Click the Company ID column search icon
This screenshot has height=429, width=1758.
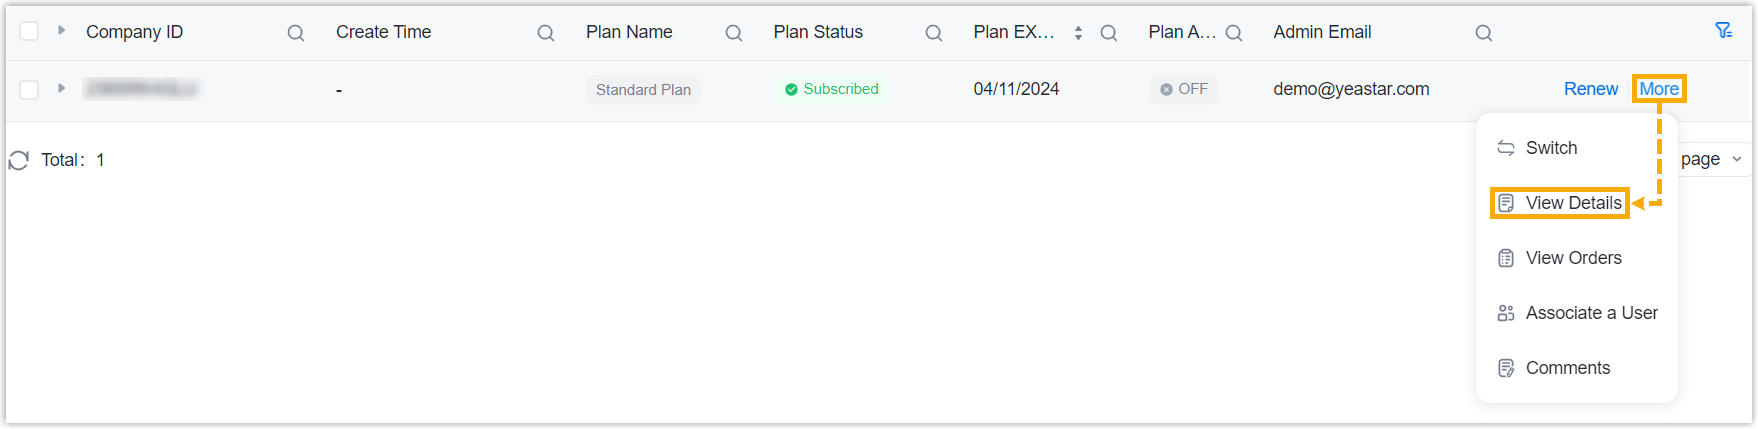296,33
